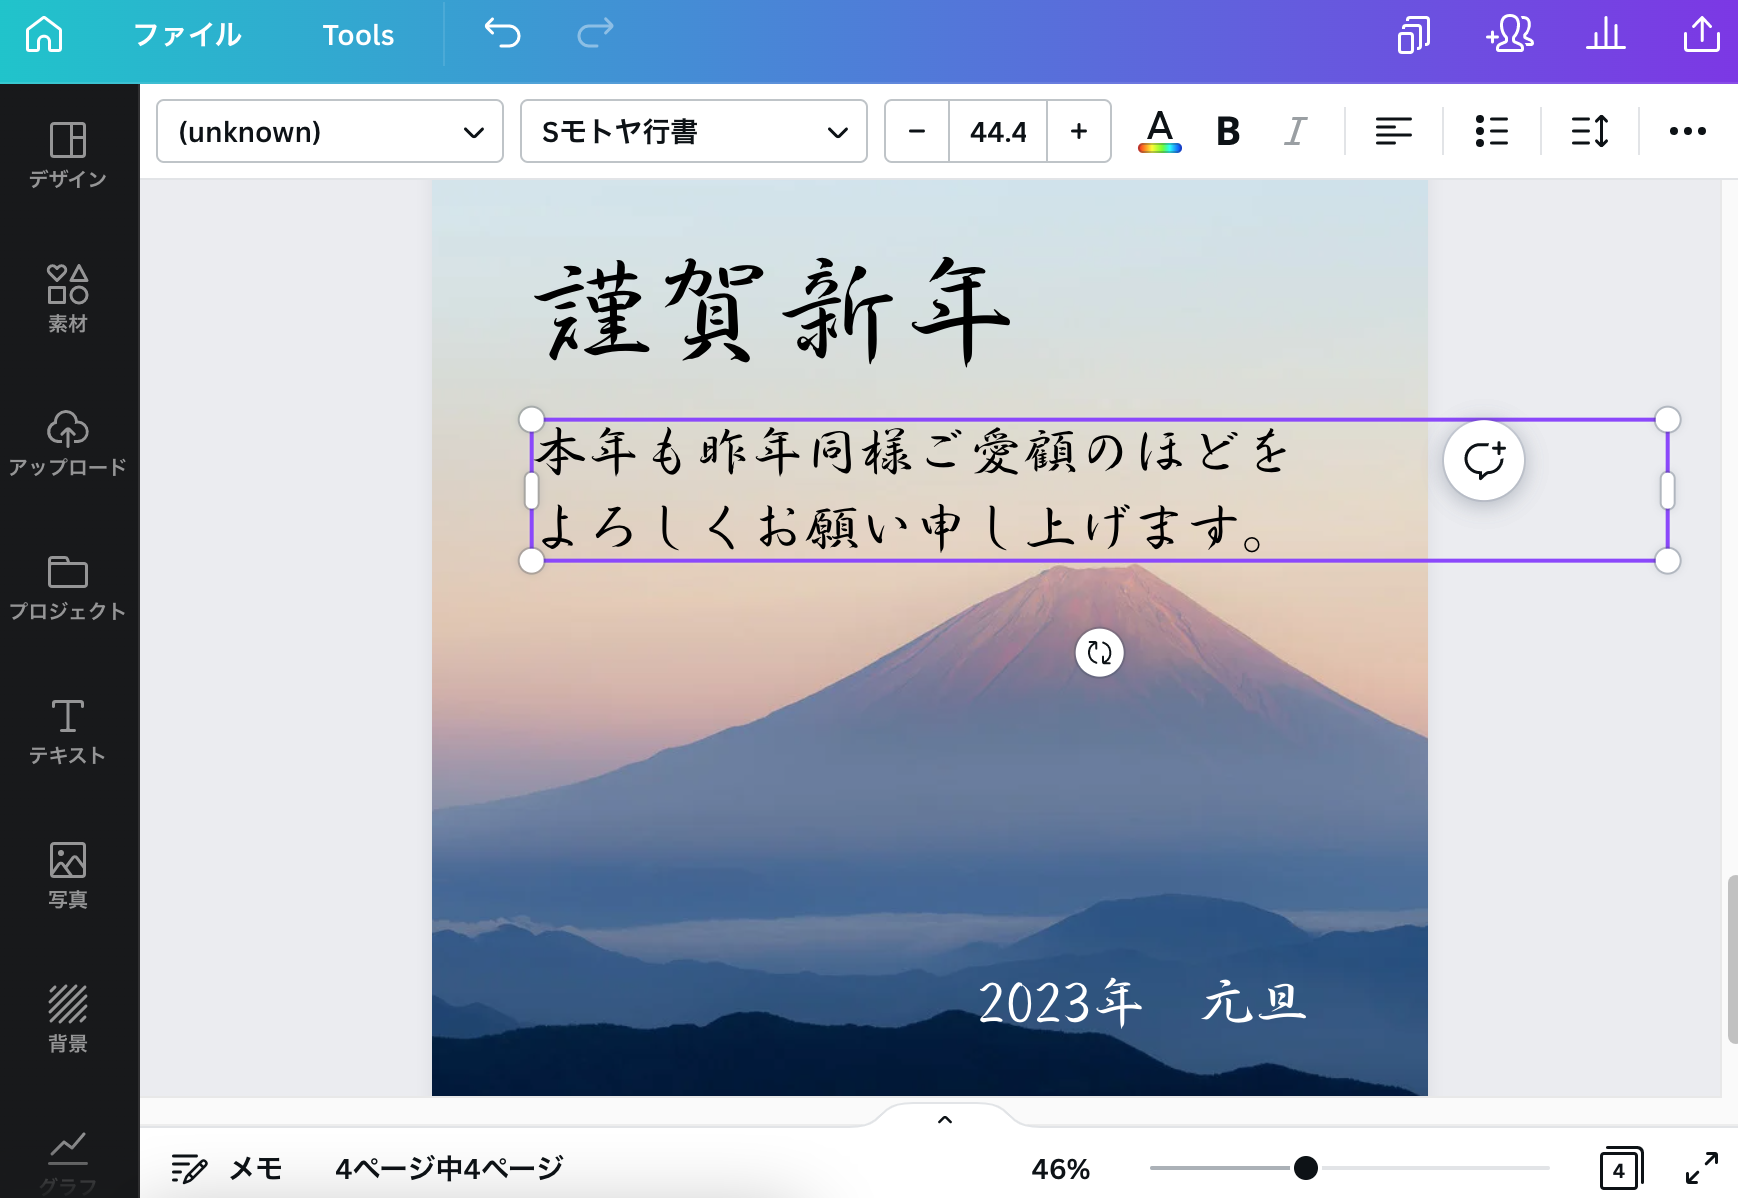1738x1198 pixels.
Task: Toggle italic formatting
Action: point(1295,131)
